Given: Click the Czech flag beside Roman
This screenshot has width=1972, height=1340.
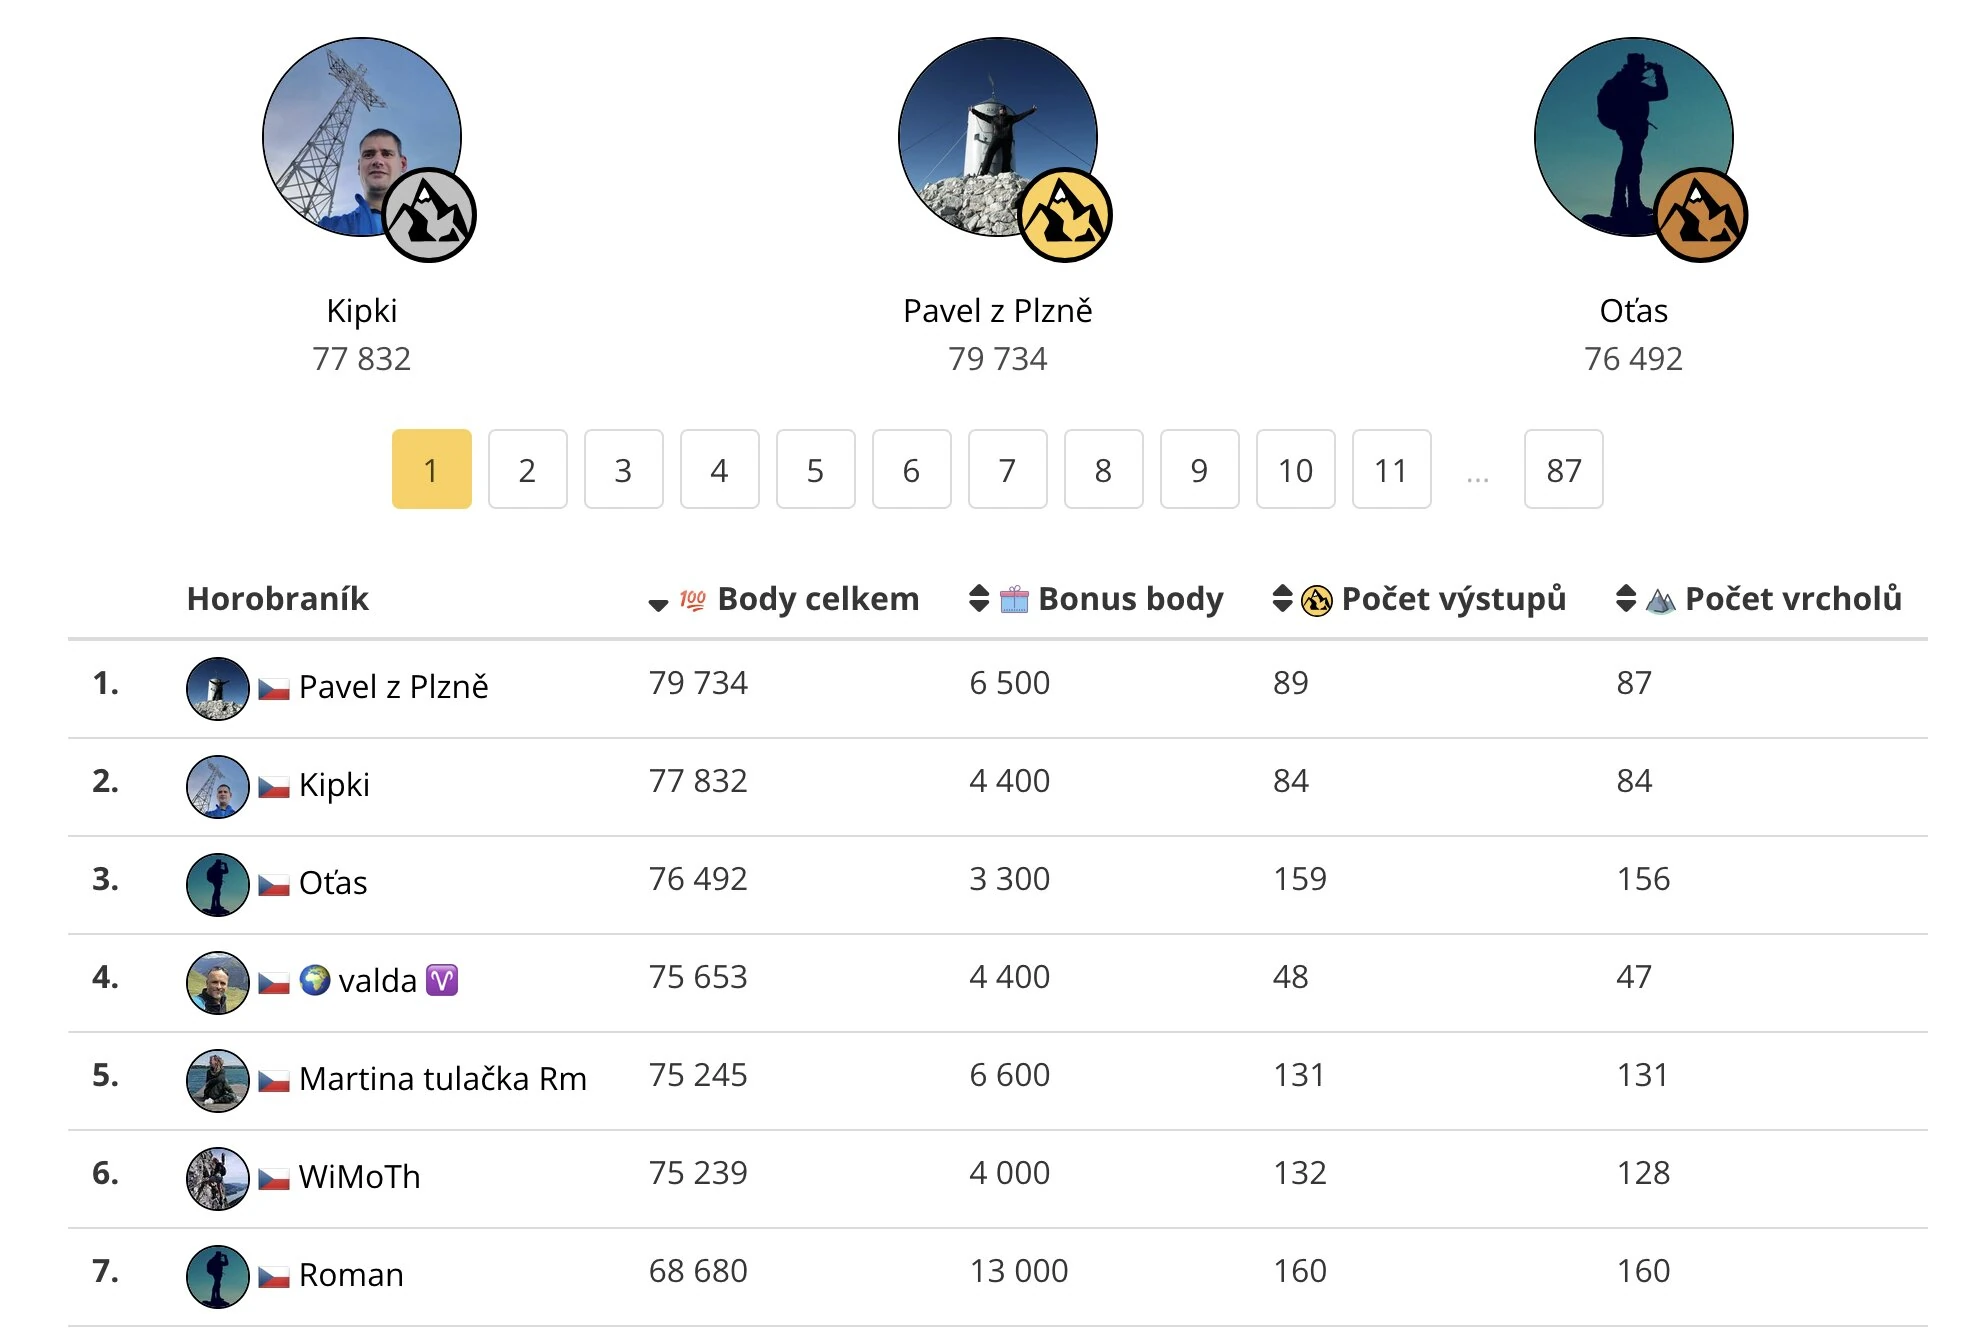Looking at the screenshot, I should point(274,1277).
